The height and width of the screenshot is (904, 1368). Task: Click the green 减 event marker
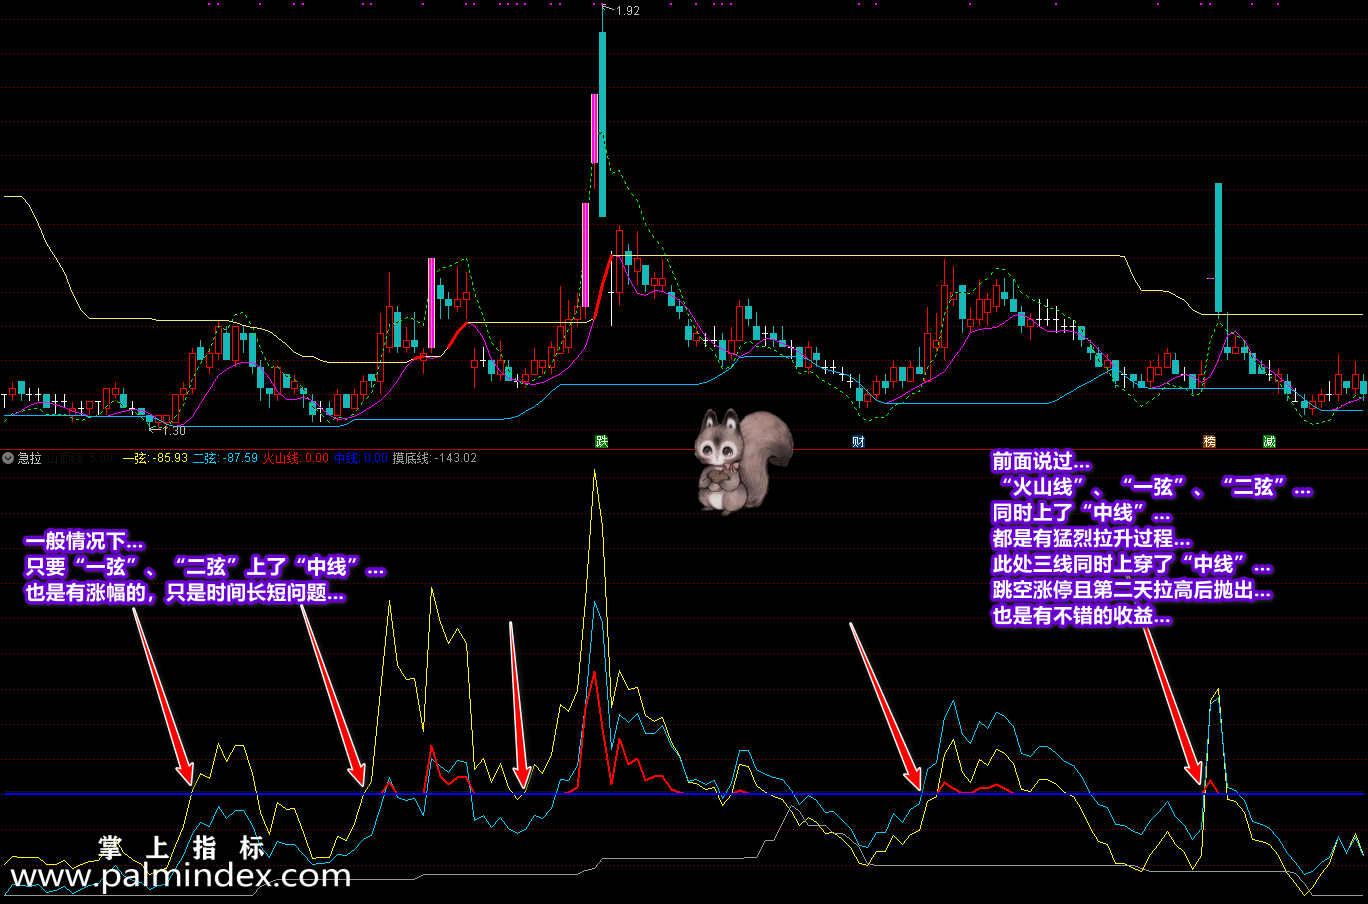coord(1270,441)
